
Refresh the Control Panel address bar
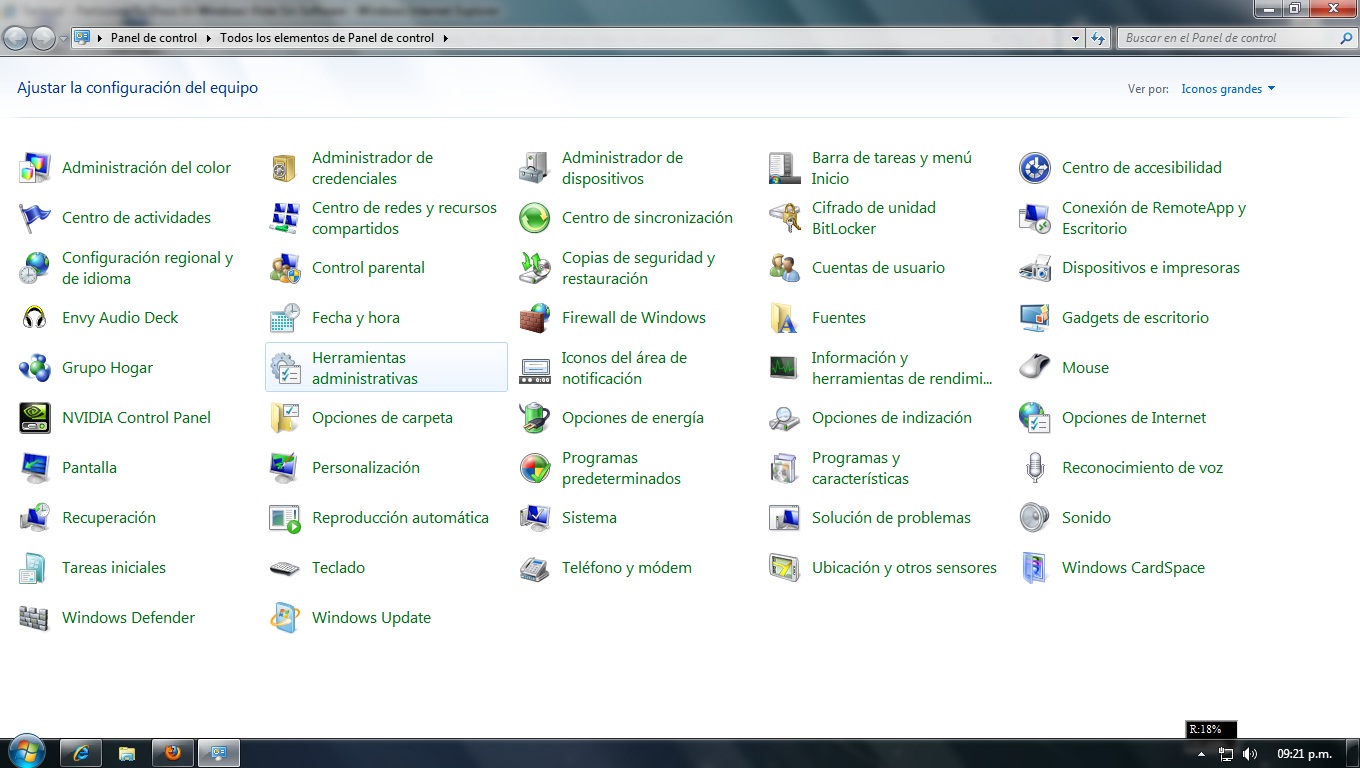coord(1098,38)
